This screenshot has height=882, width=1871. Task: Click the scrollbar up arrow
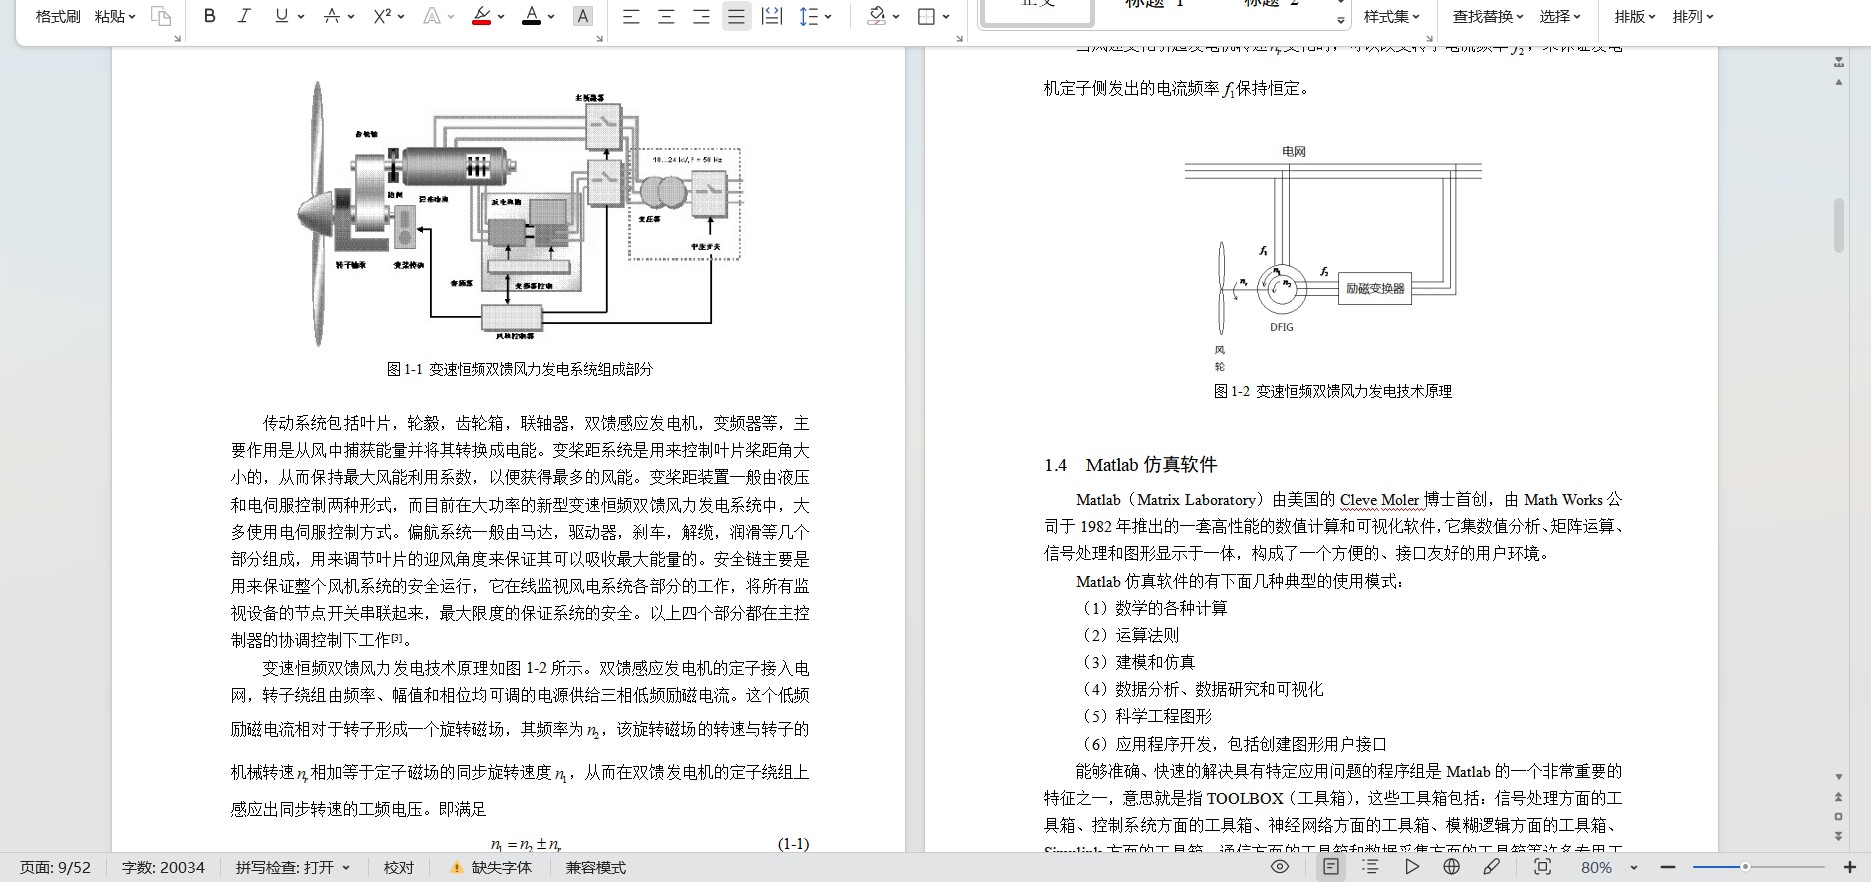coord(1839,82)
